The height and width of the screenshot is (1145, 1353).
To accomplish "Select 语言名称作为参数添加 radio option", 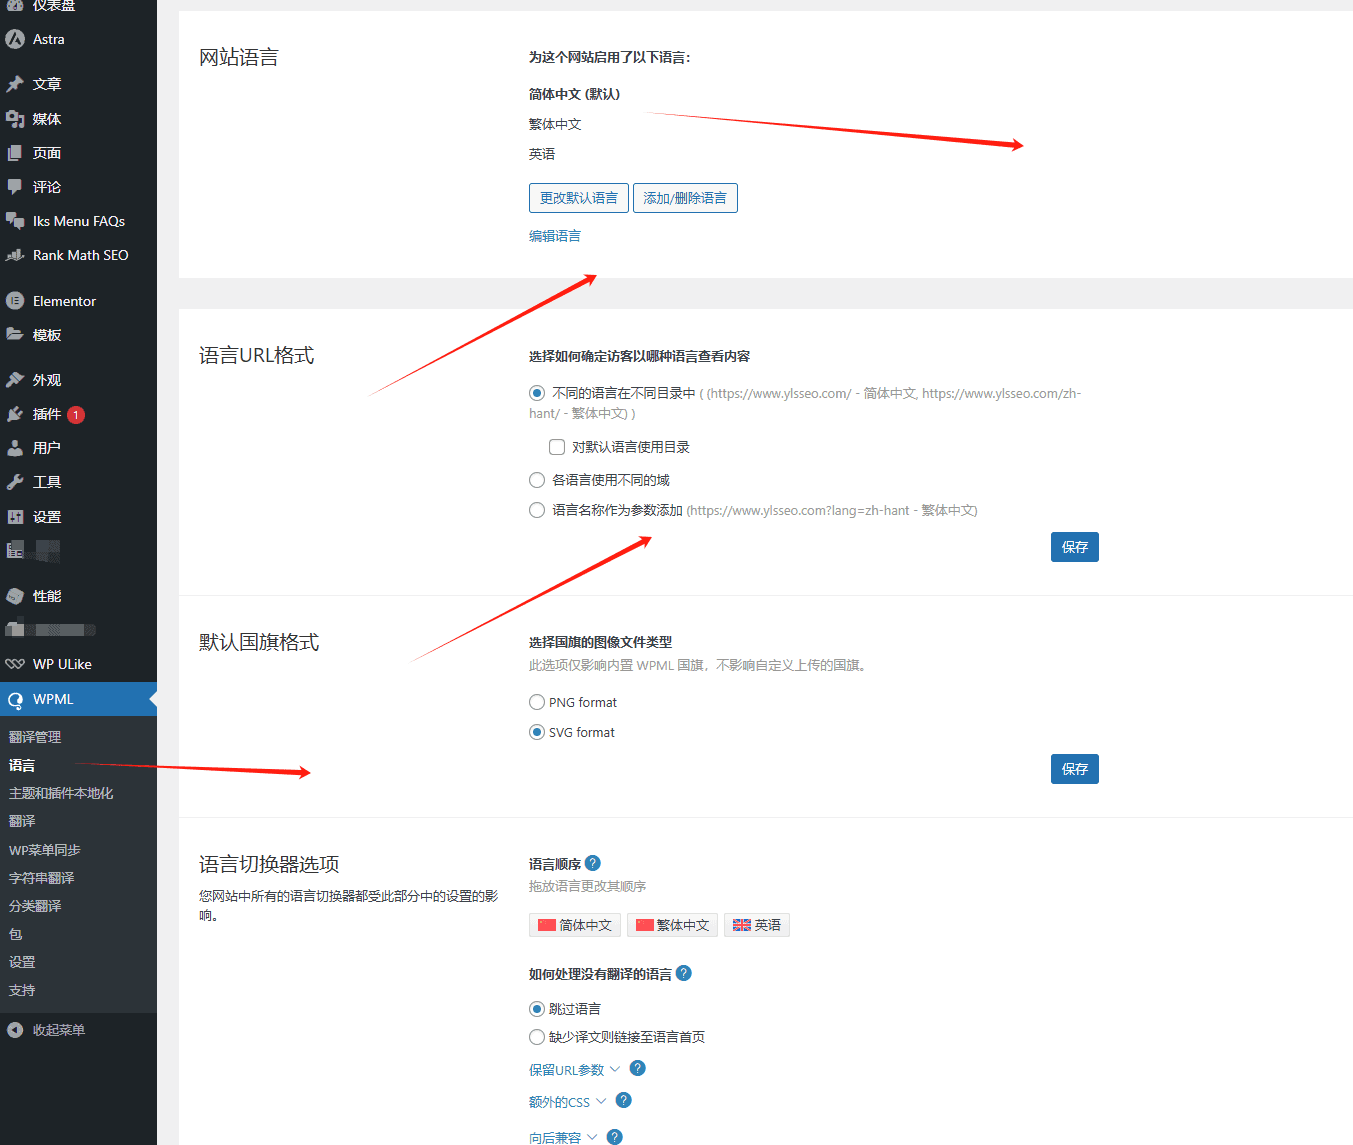I will tap(537, 510).
